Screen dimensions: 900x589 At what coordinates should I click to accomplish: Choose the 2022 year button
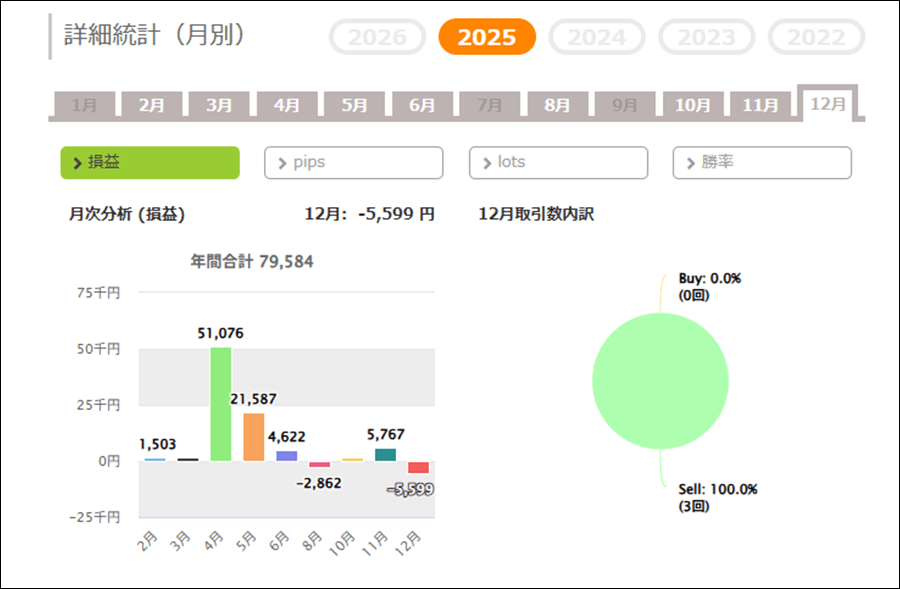pos(816,38)
